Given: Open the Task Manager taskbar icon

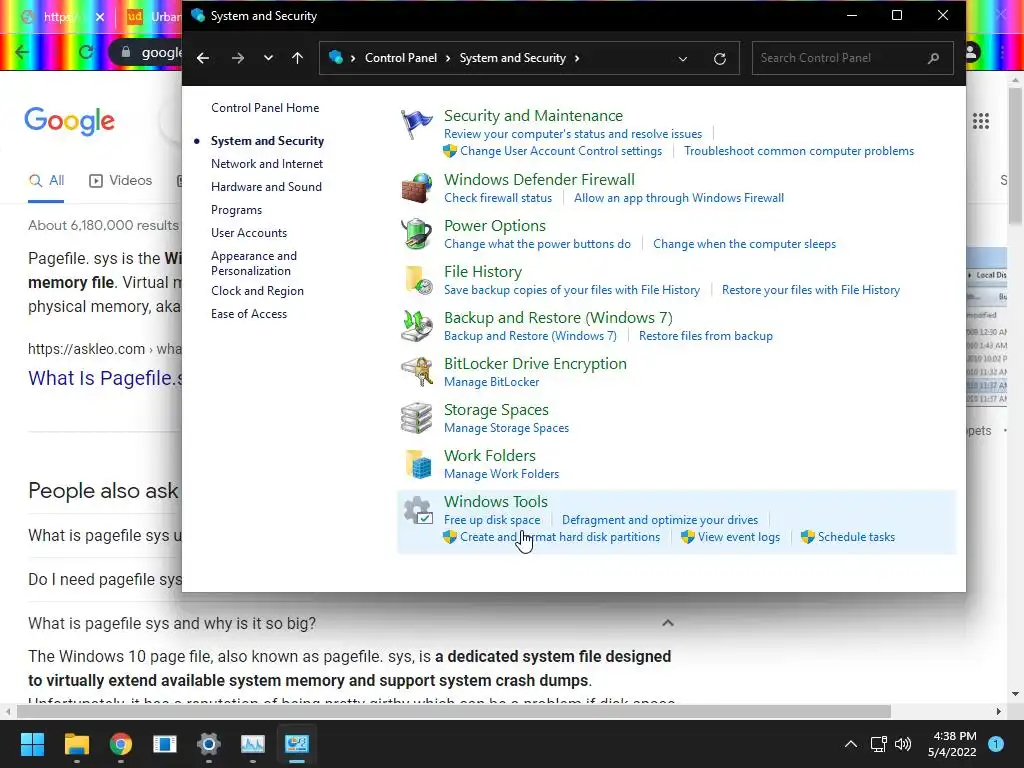Looking at the screenshot, I should tap(253, 744).
